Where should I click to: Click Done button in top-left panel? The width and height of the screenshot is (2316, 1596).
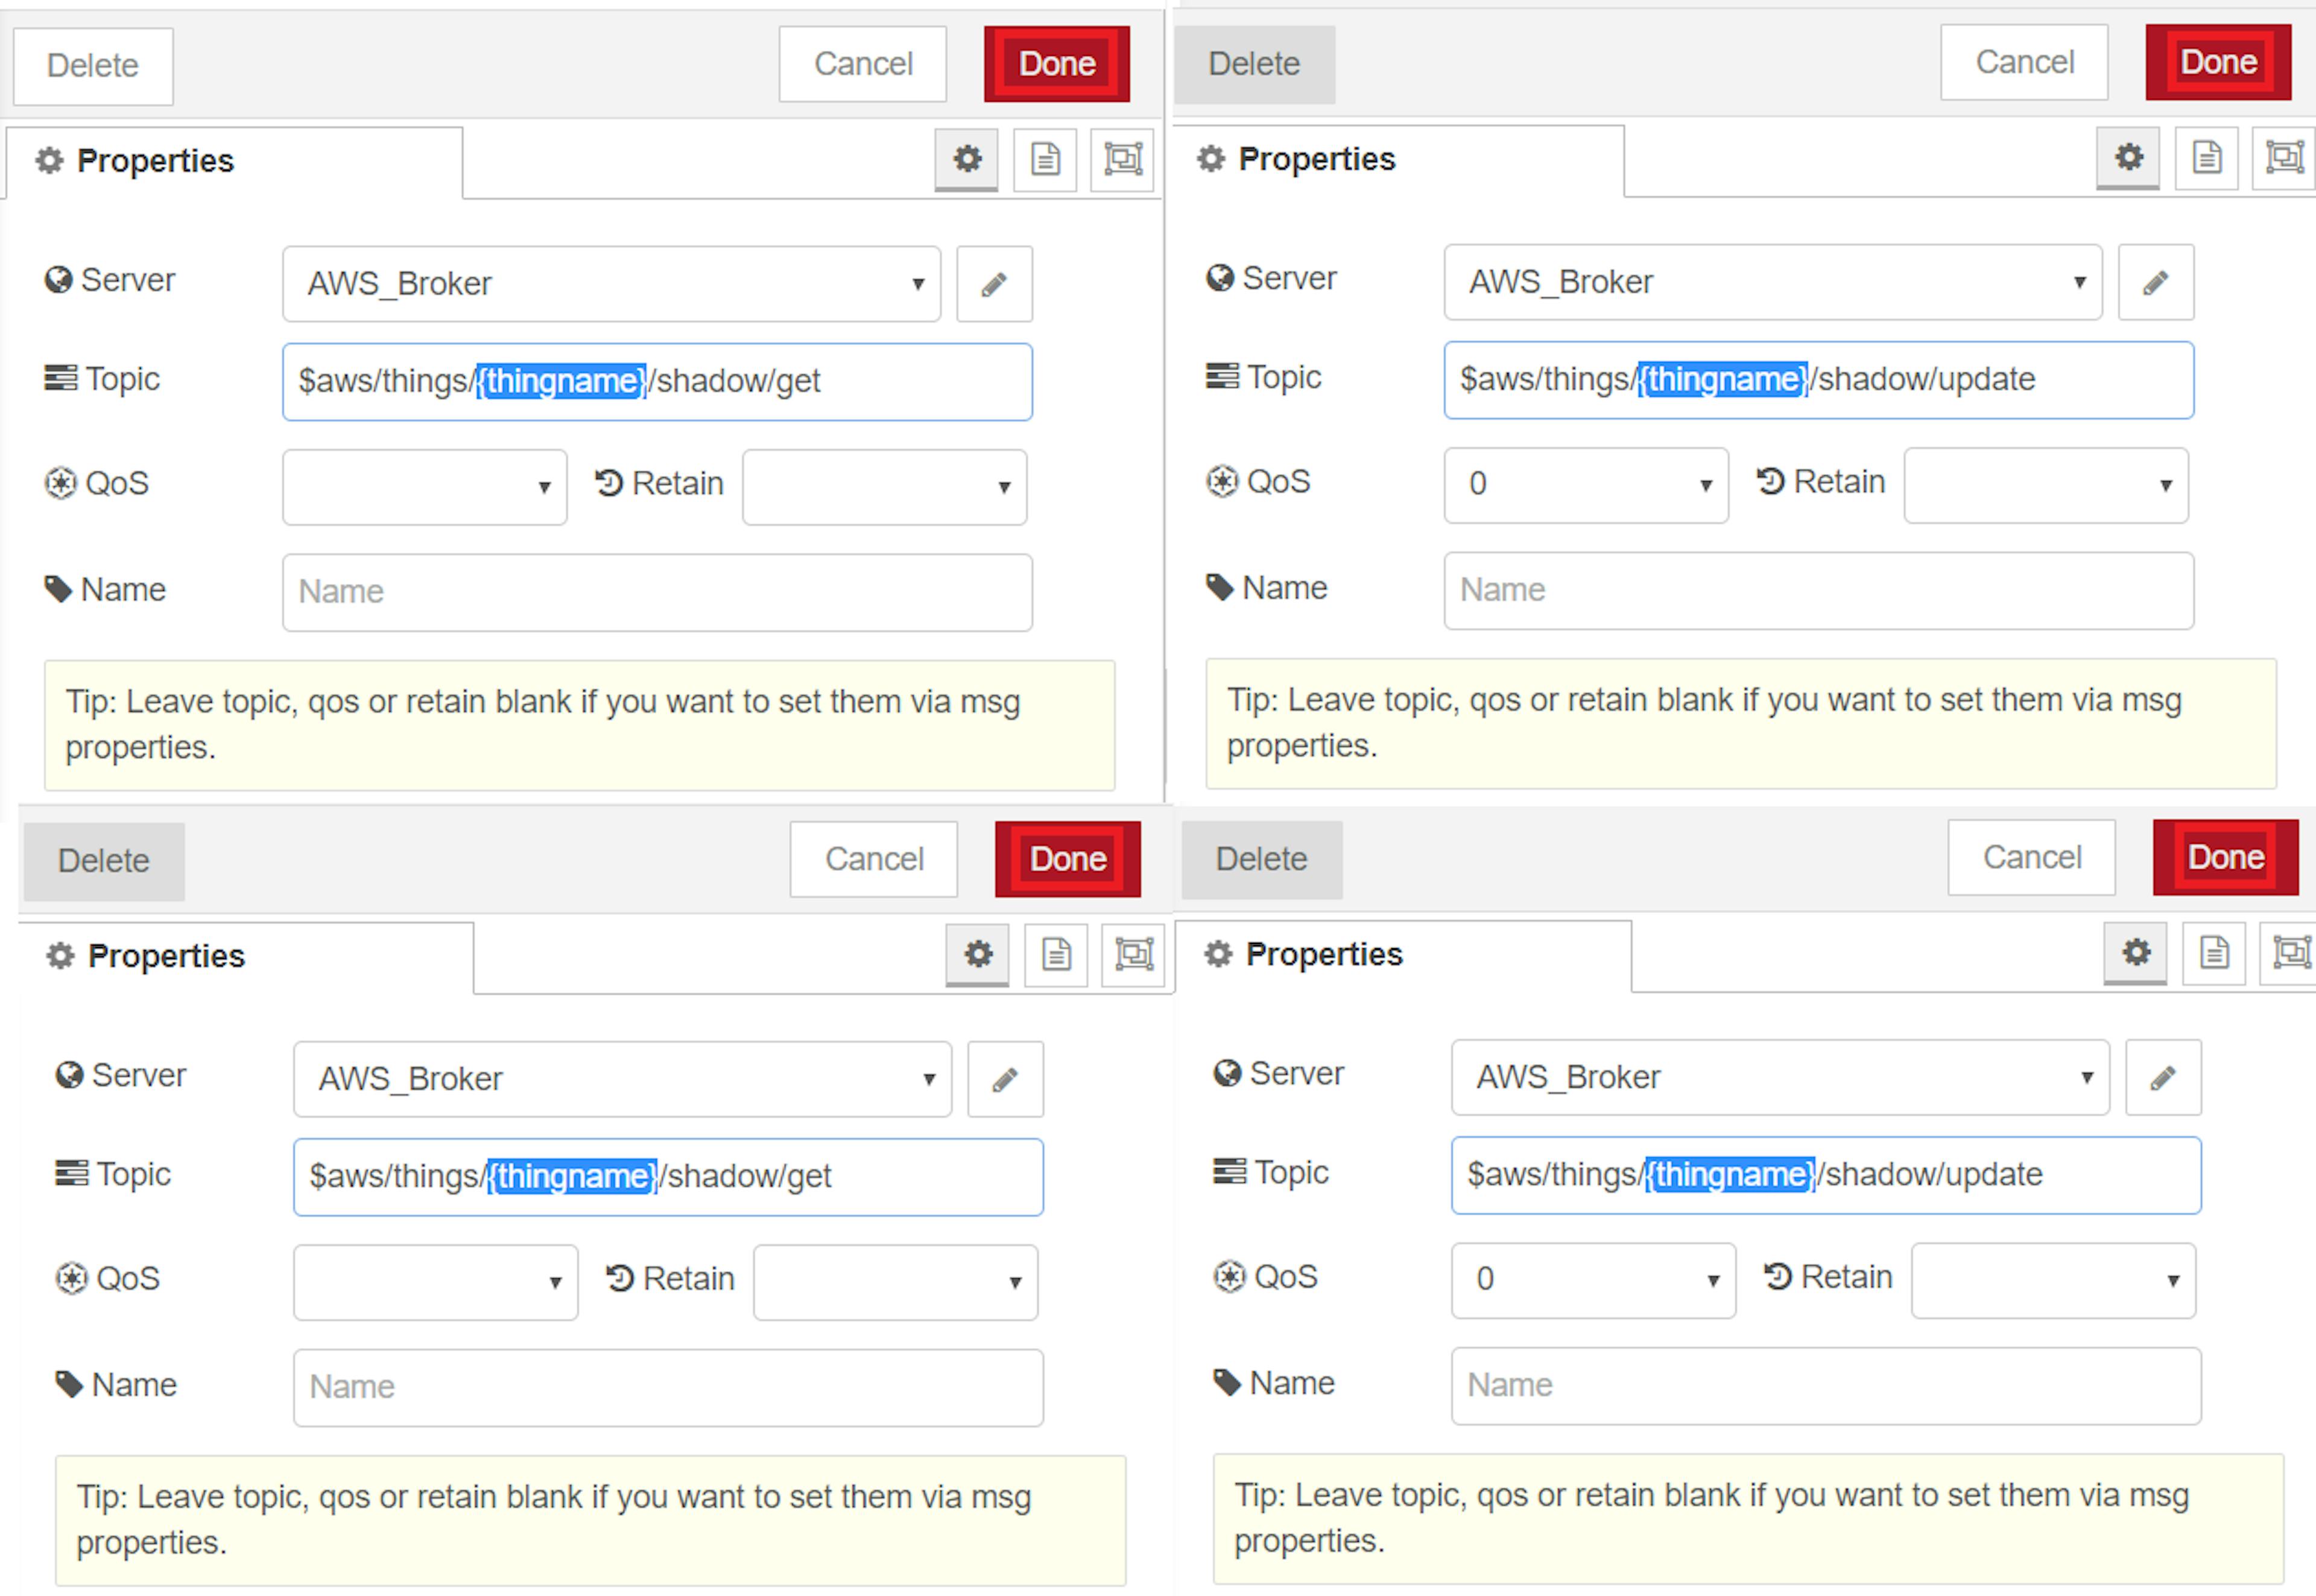[x=1057, y=64]
